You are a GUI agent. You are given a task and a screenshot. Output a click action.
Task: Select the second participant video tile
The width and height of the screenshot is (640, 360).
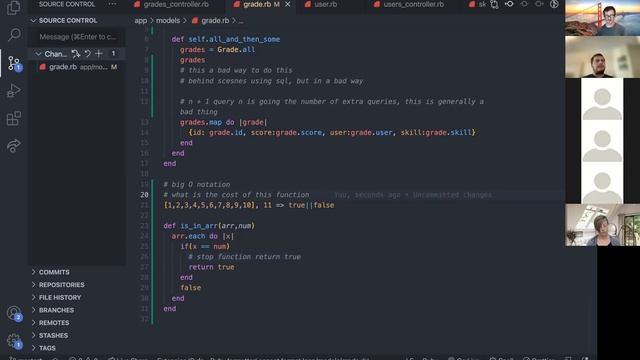point(602,57)
